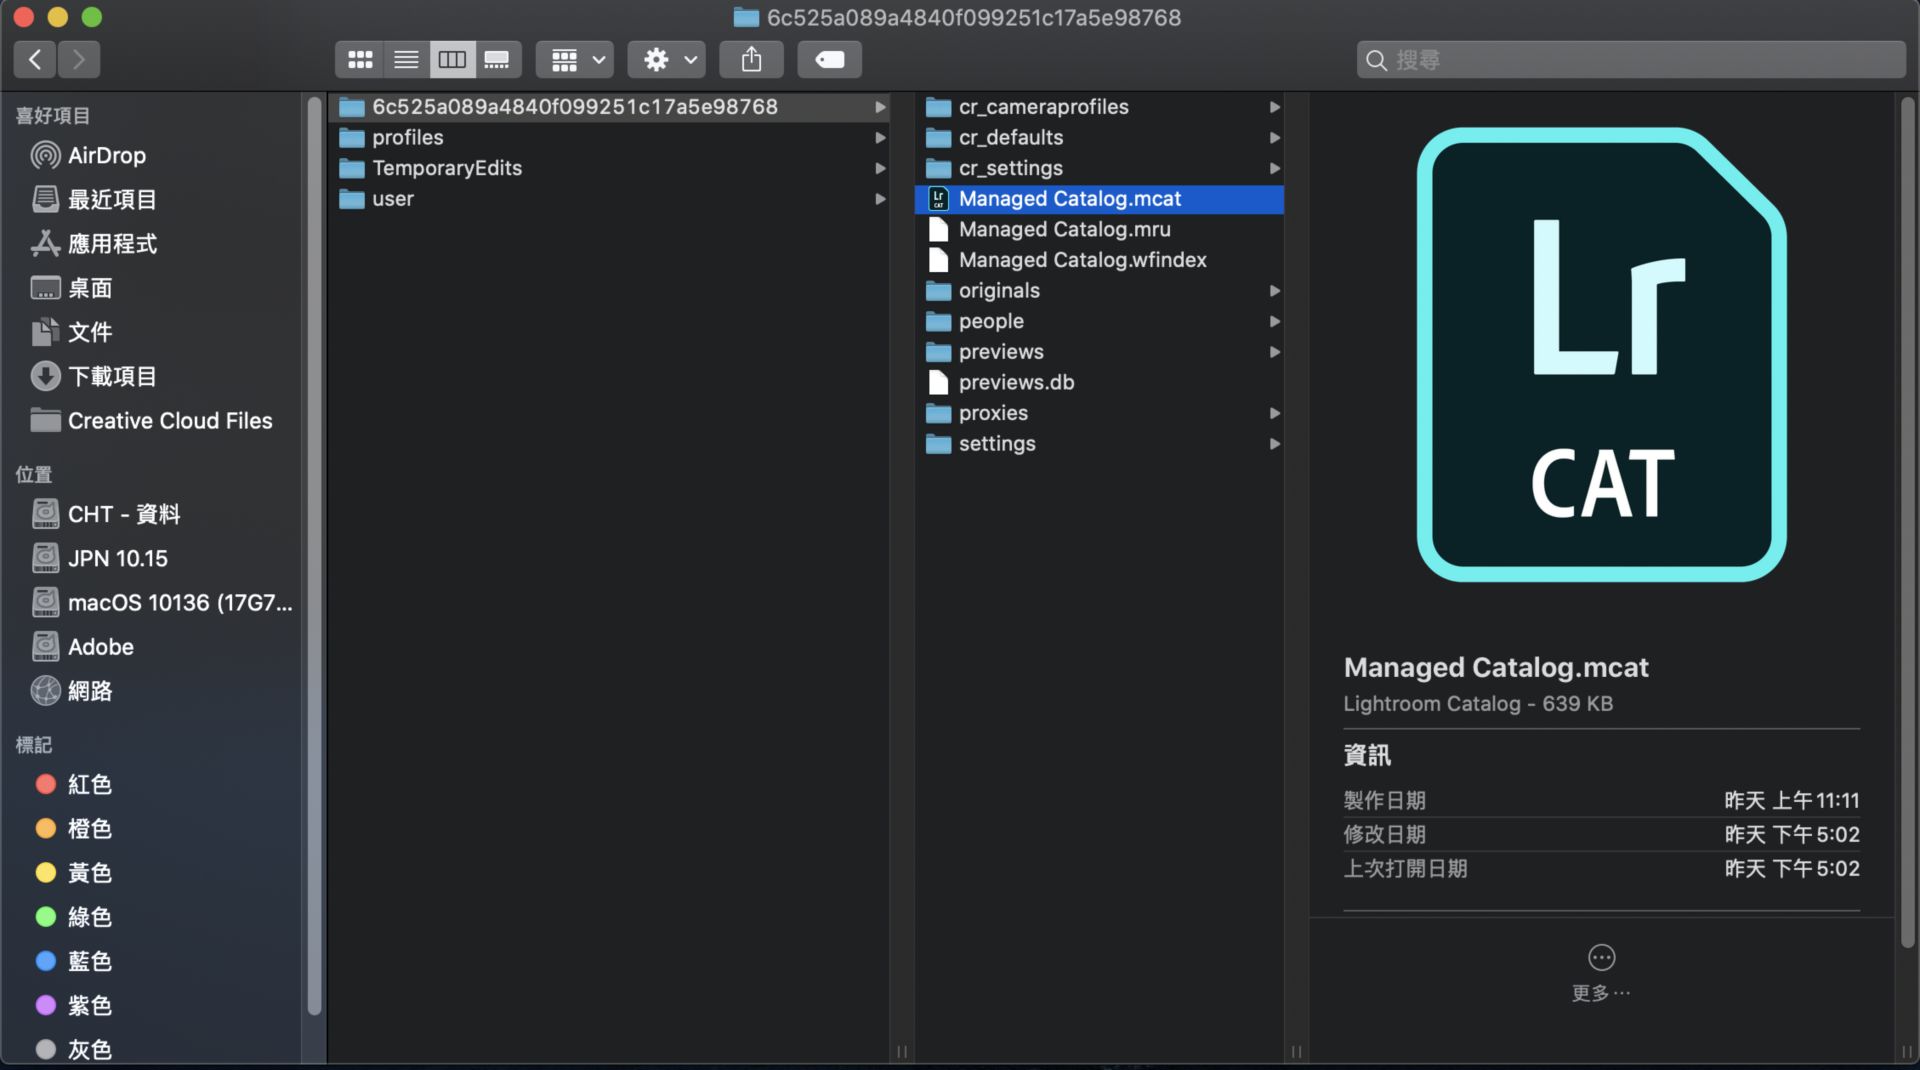The image size is (1920, 1070).
Task: Expand the user folder chevron
Action: pos(880,199)
